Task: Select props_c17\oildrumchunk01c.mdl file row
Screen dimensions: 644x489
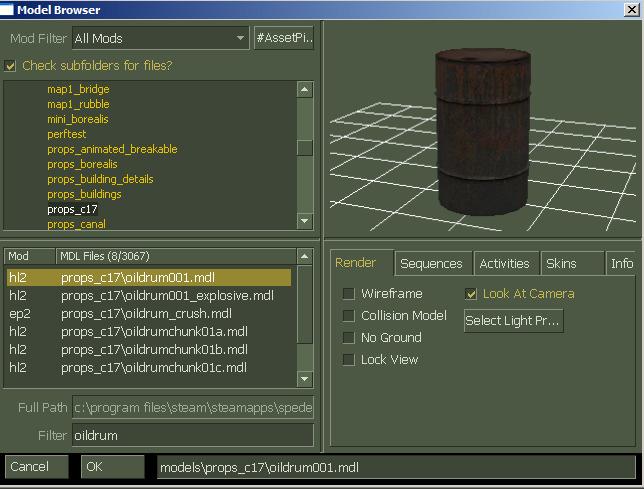Action: tap(149, 367)
